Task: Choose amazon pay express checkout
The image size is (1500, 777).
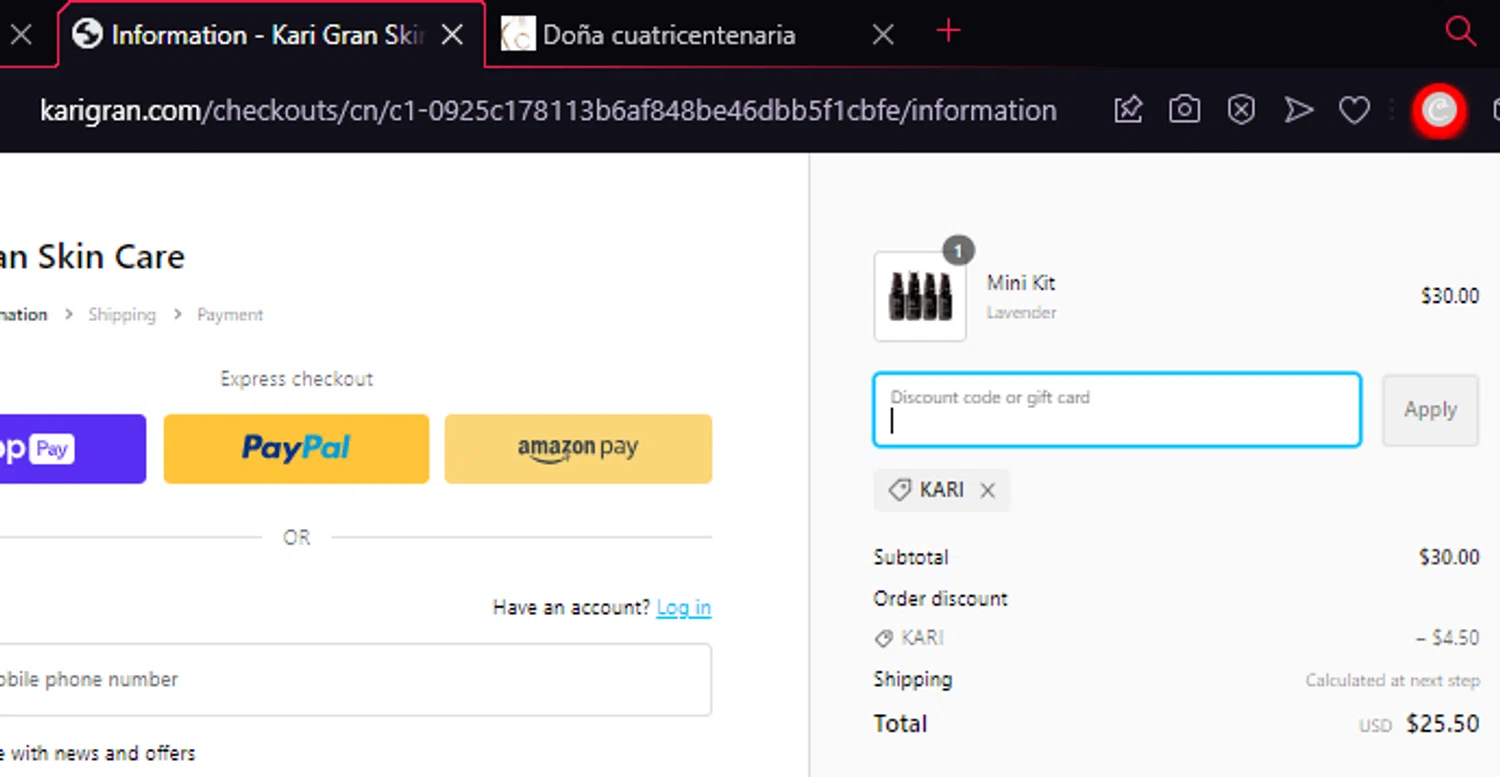Action: click(x=578, y=449)
